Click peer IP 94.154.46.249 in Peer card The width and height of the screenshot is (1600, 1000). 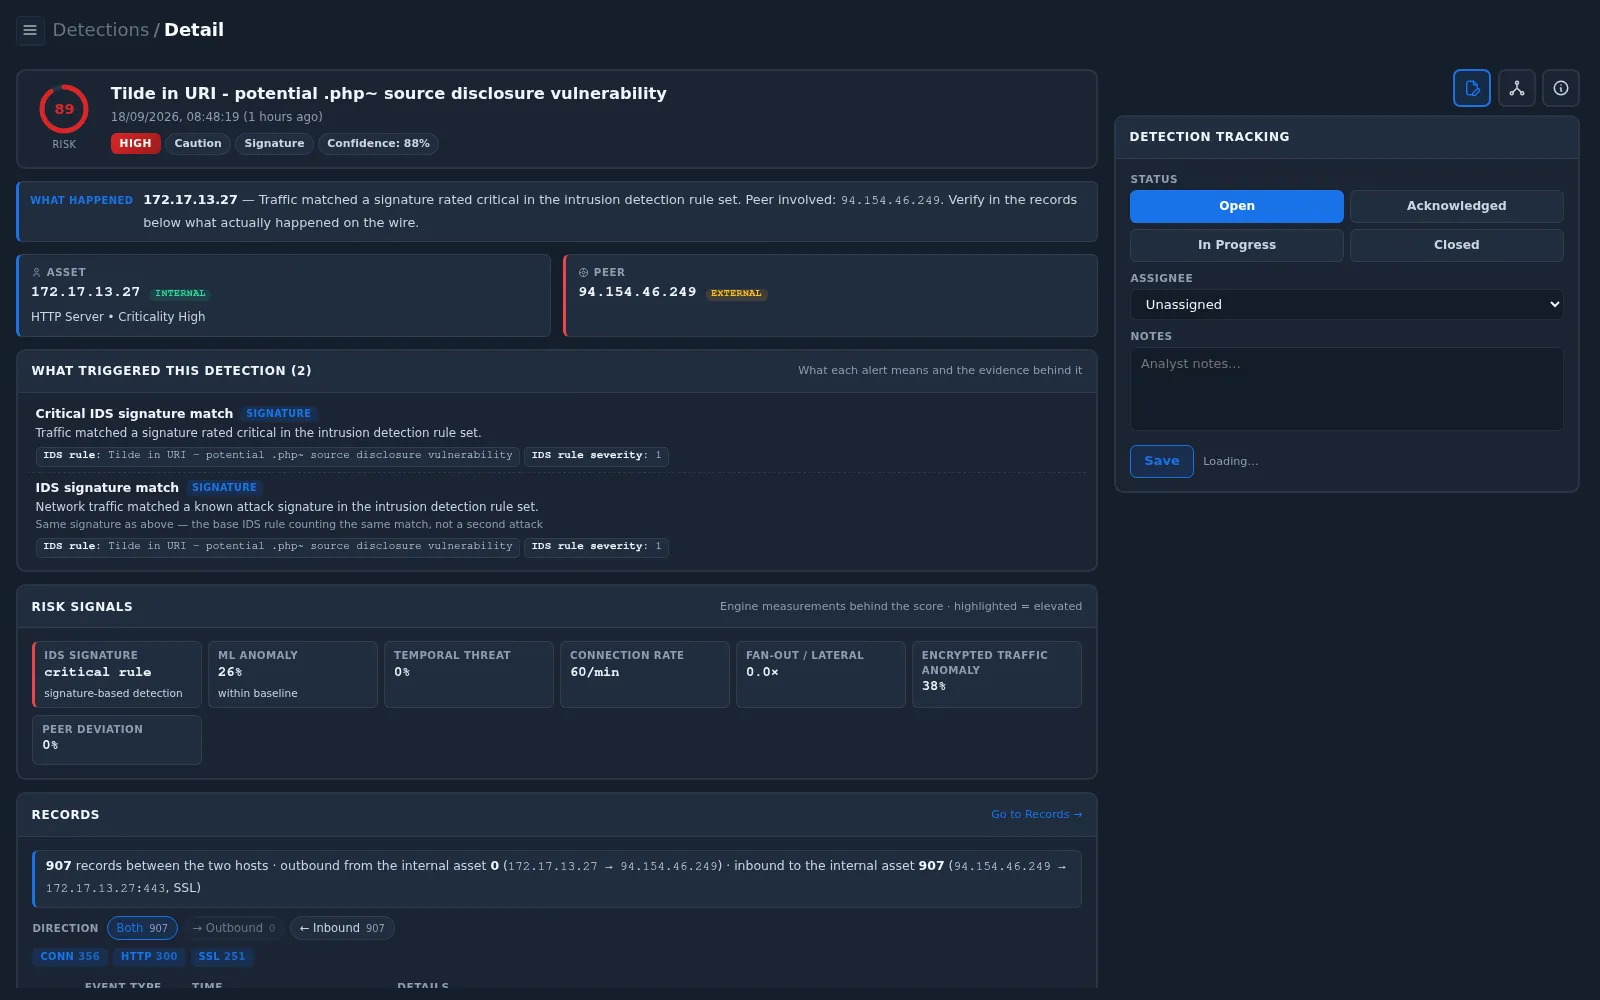coord(638,292)
